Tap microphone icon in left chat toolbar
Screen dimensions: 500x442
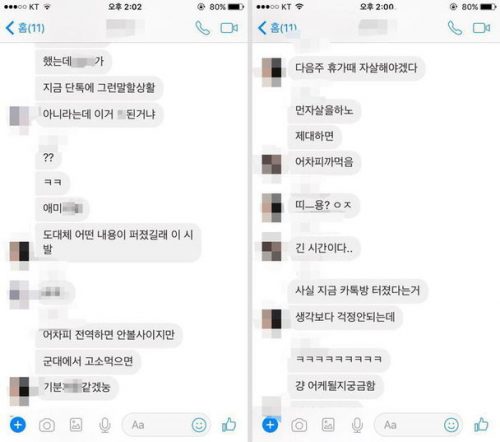click(105, 425)
